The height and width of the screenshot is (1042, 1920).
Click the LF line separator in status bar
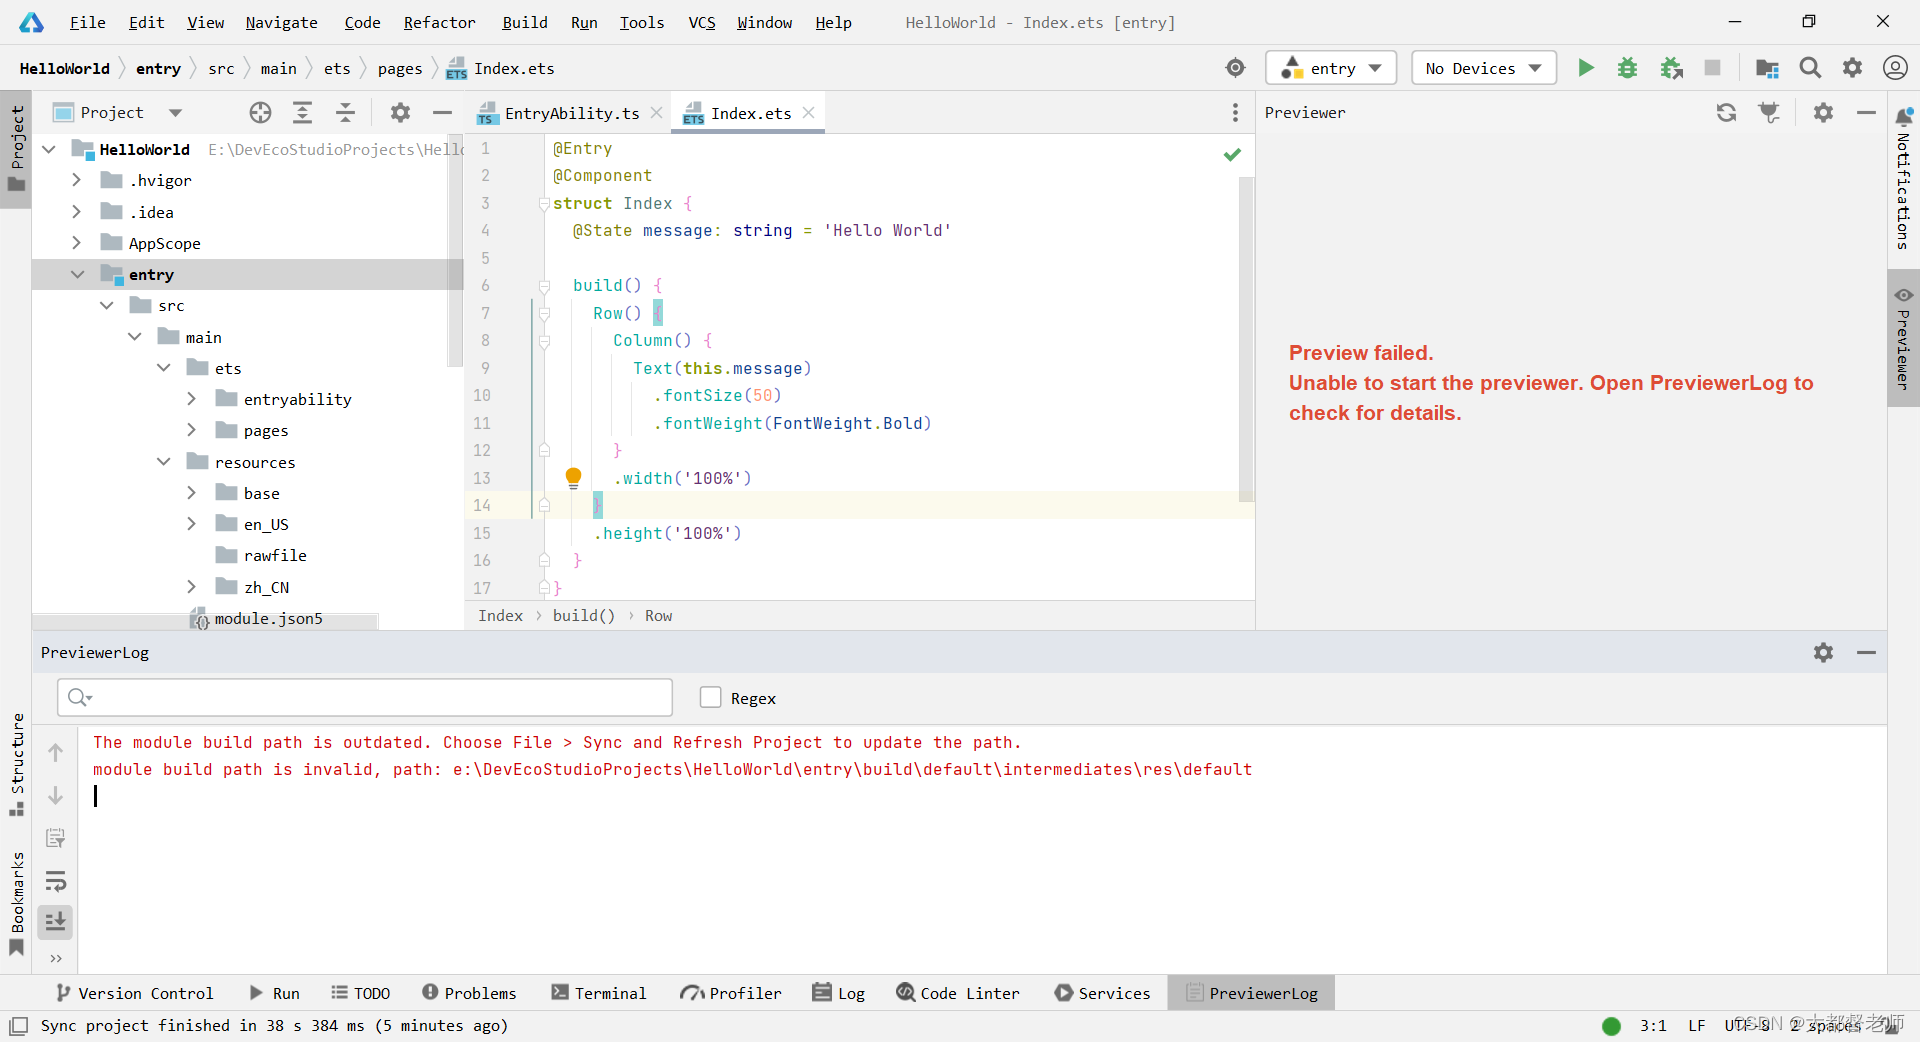coord(1696,1026)
